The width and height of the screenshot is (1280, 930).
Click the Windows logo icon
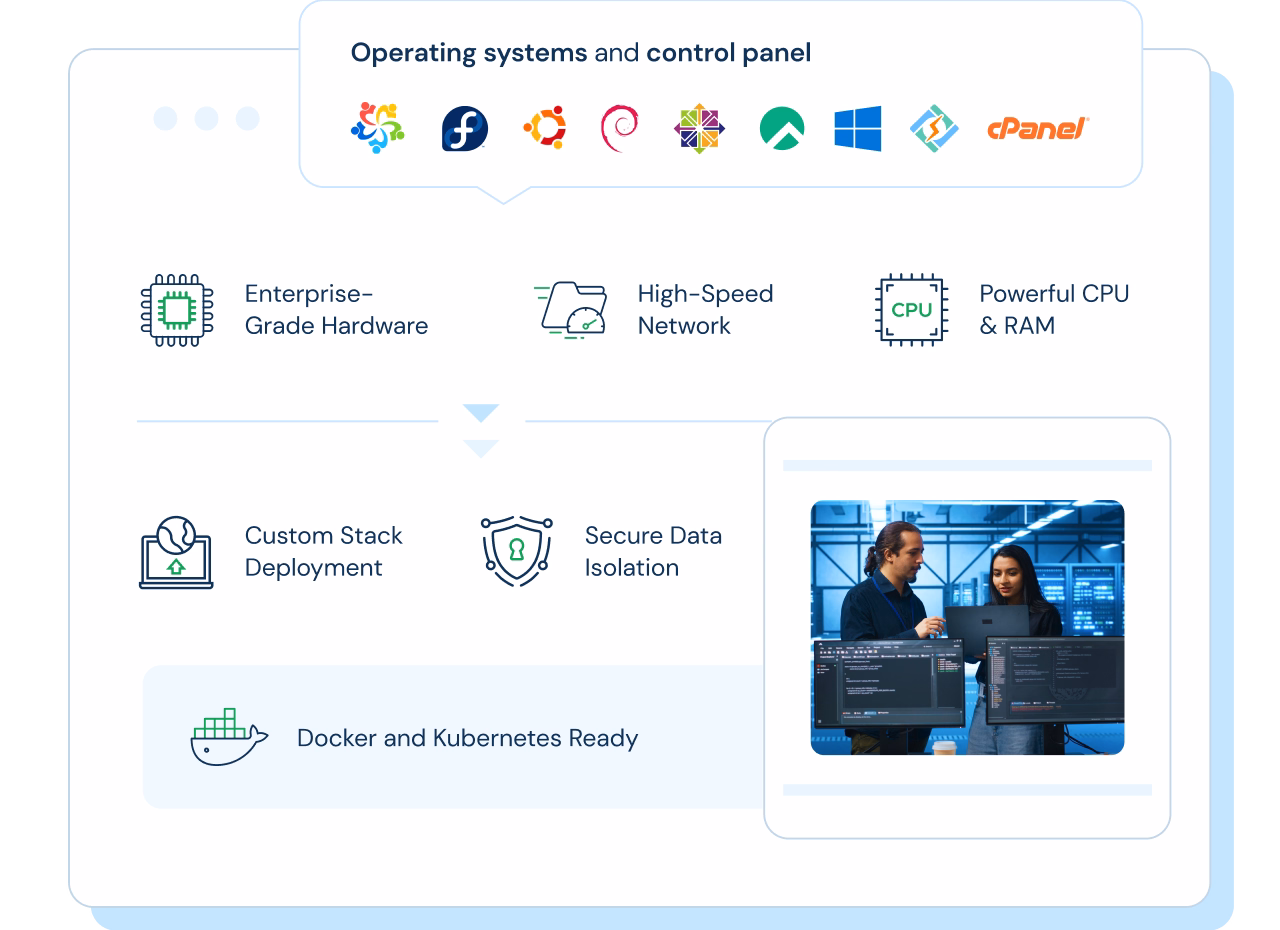coord(858,129)
